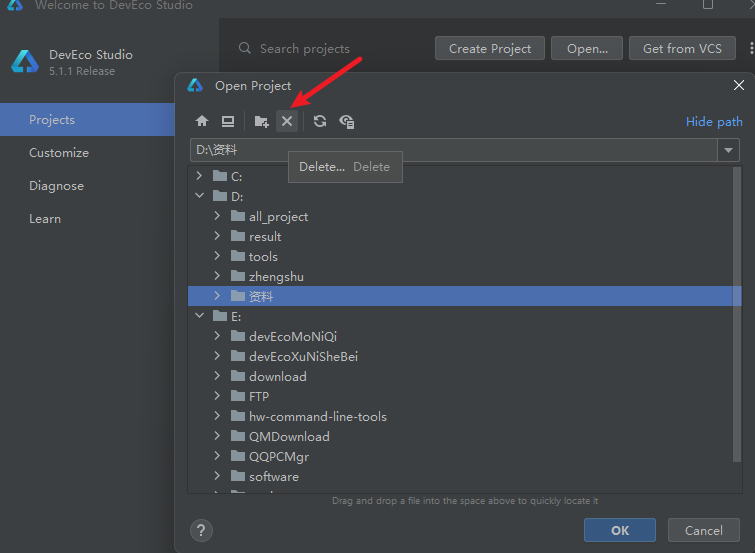The height and width of the screenshot is (553, 755).
Task: Expand the zhengshu folder
Action: coord(217,276)
